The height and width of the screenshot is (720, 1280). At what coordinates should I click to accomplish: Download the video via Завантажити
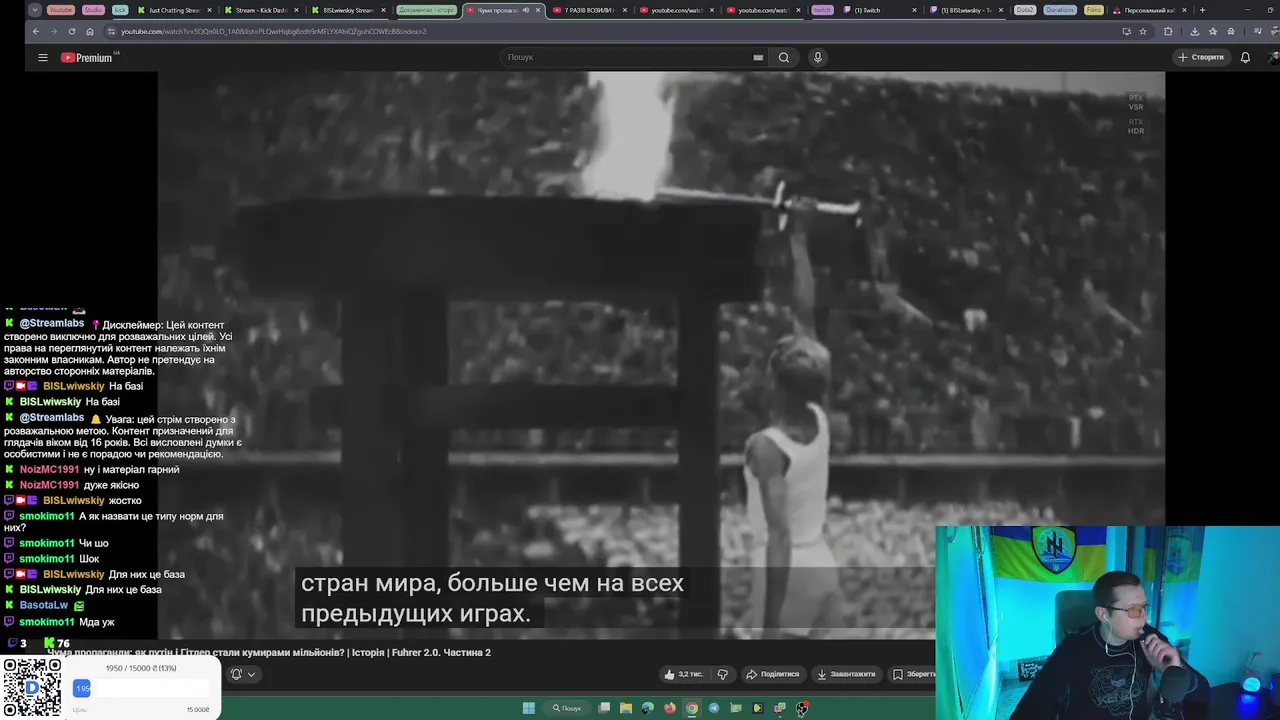846,674
